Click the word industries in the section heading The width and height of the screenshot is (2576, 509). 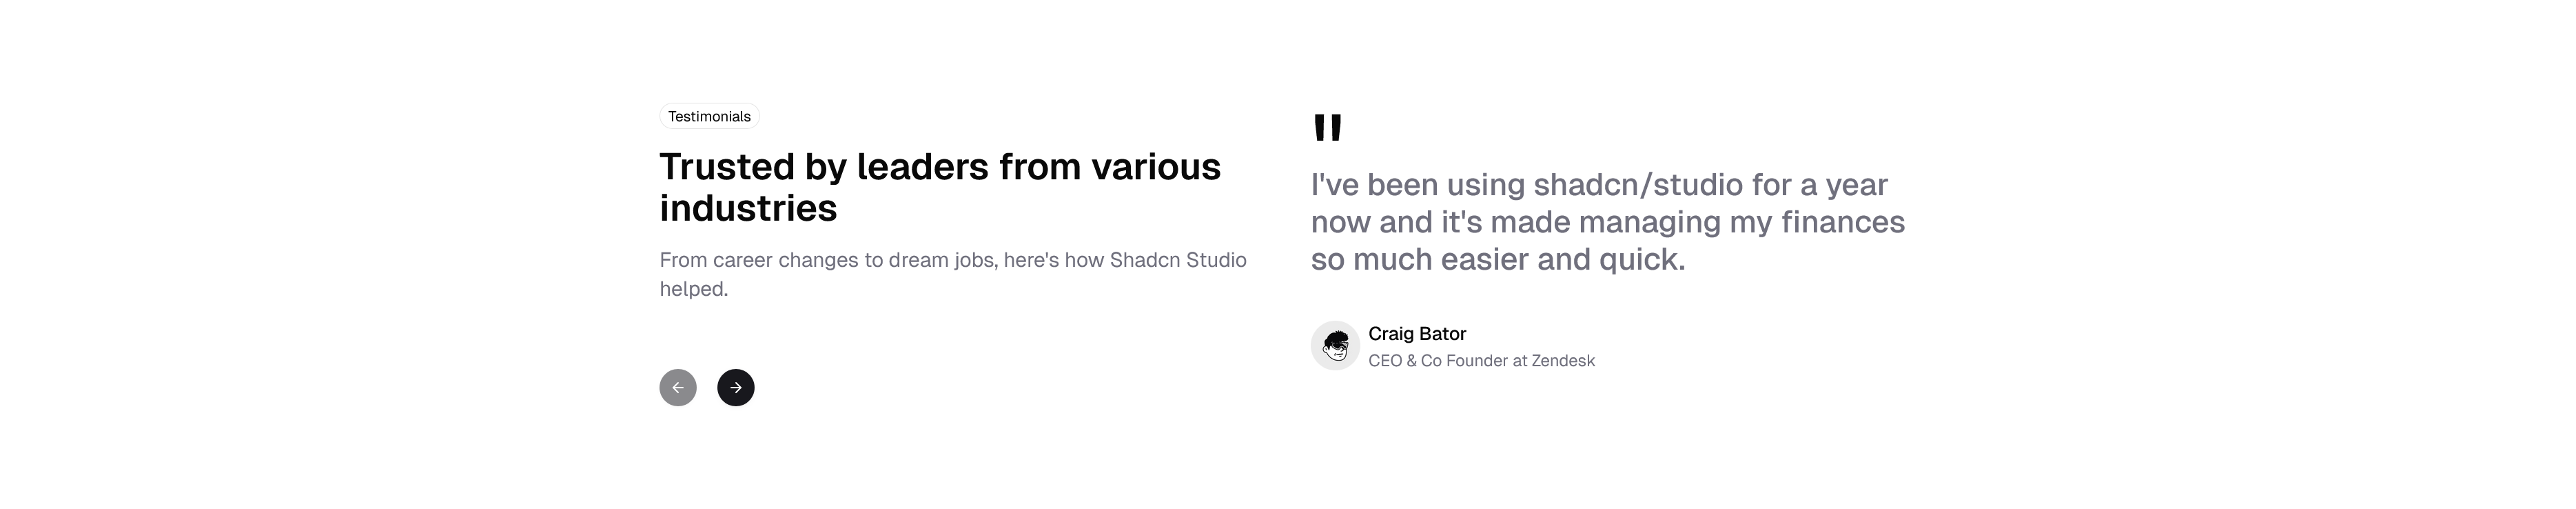point(748,210)
